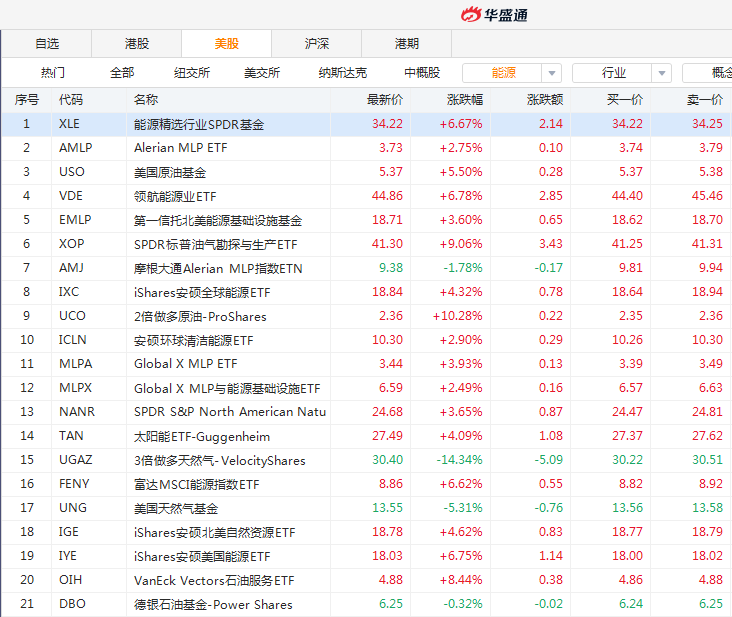Select the 热门 filter

click(53, 73)
